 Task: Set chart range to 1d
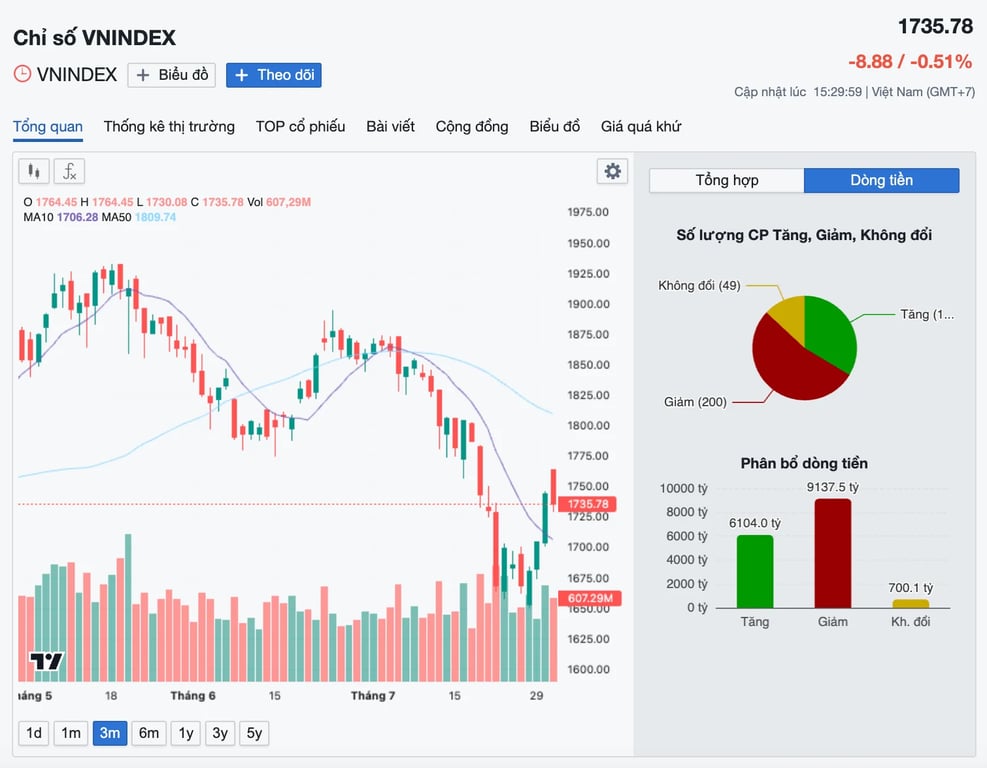pyautogui.click(x=34, y=733)
